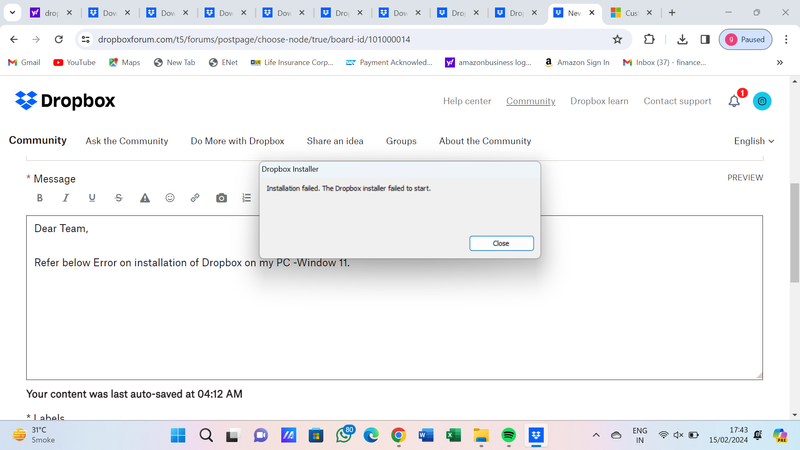Screen dimensions: 800x450
Task: Open Word from taskbar
Action: click(x=426, y=435)
